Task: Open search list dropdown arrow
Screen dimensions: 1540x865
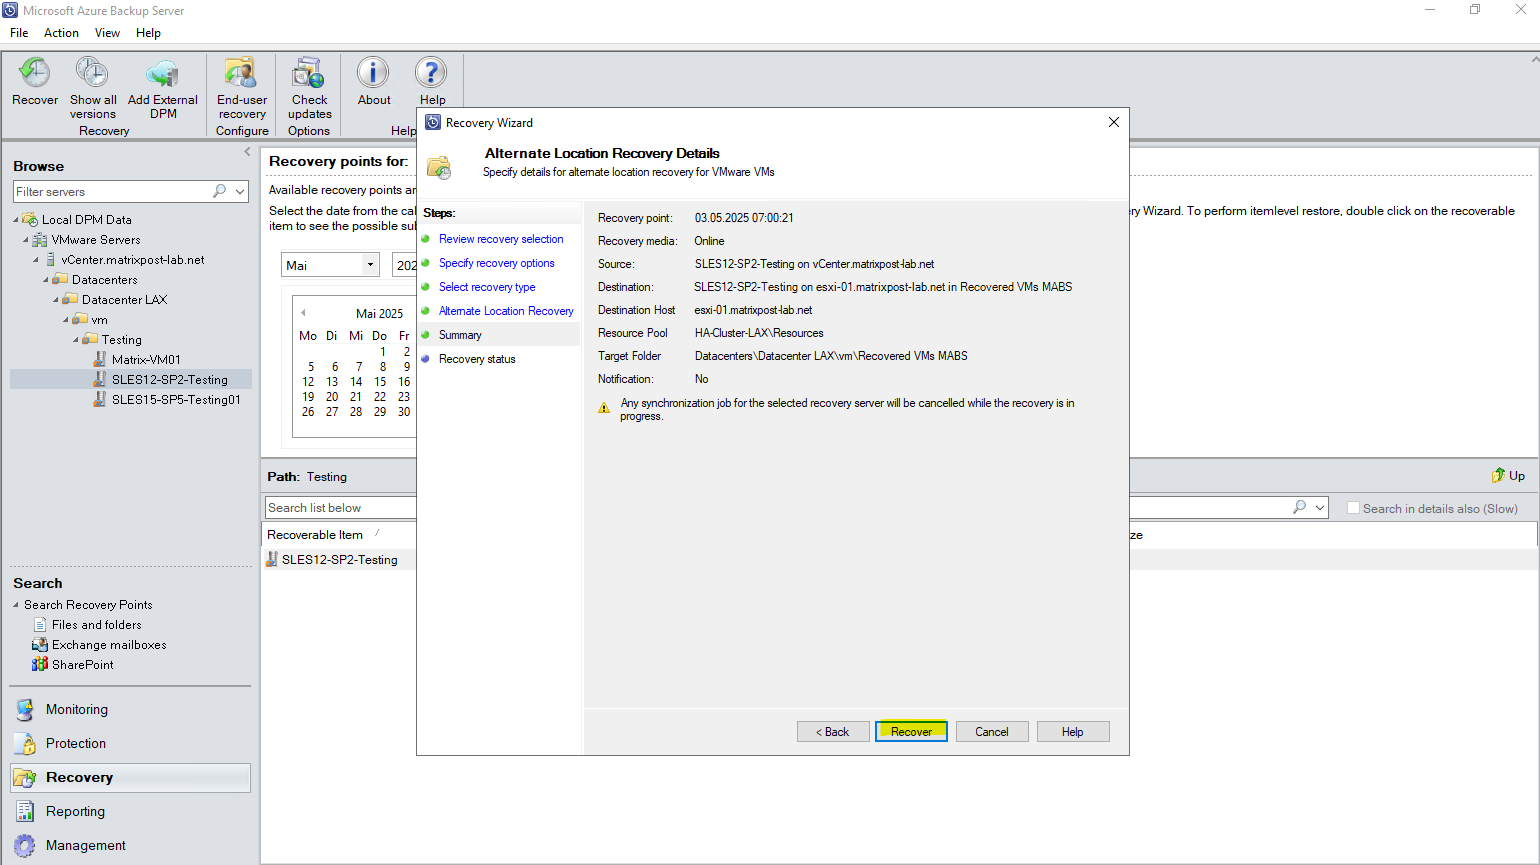Action: pos(1320,508)
